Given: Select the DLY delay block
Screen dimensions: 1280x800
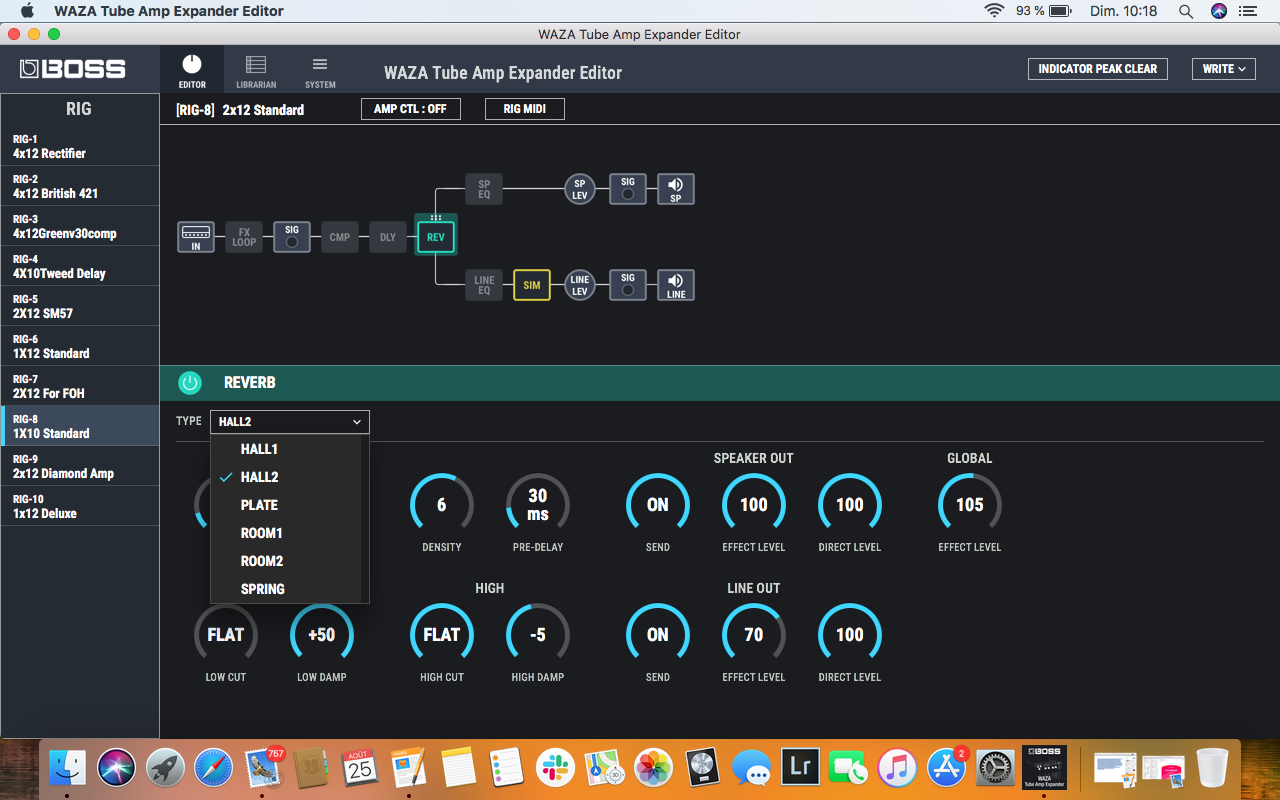Looking at the screenshot, I should (387, 237).
